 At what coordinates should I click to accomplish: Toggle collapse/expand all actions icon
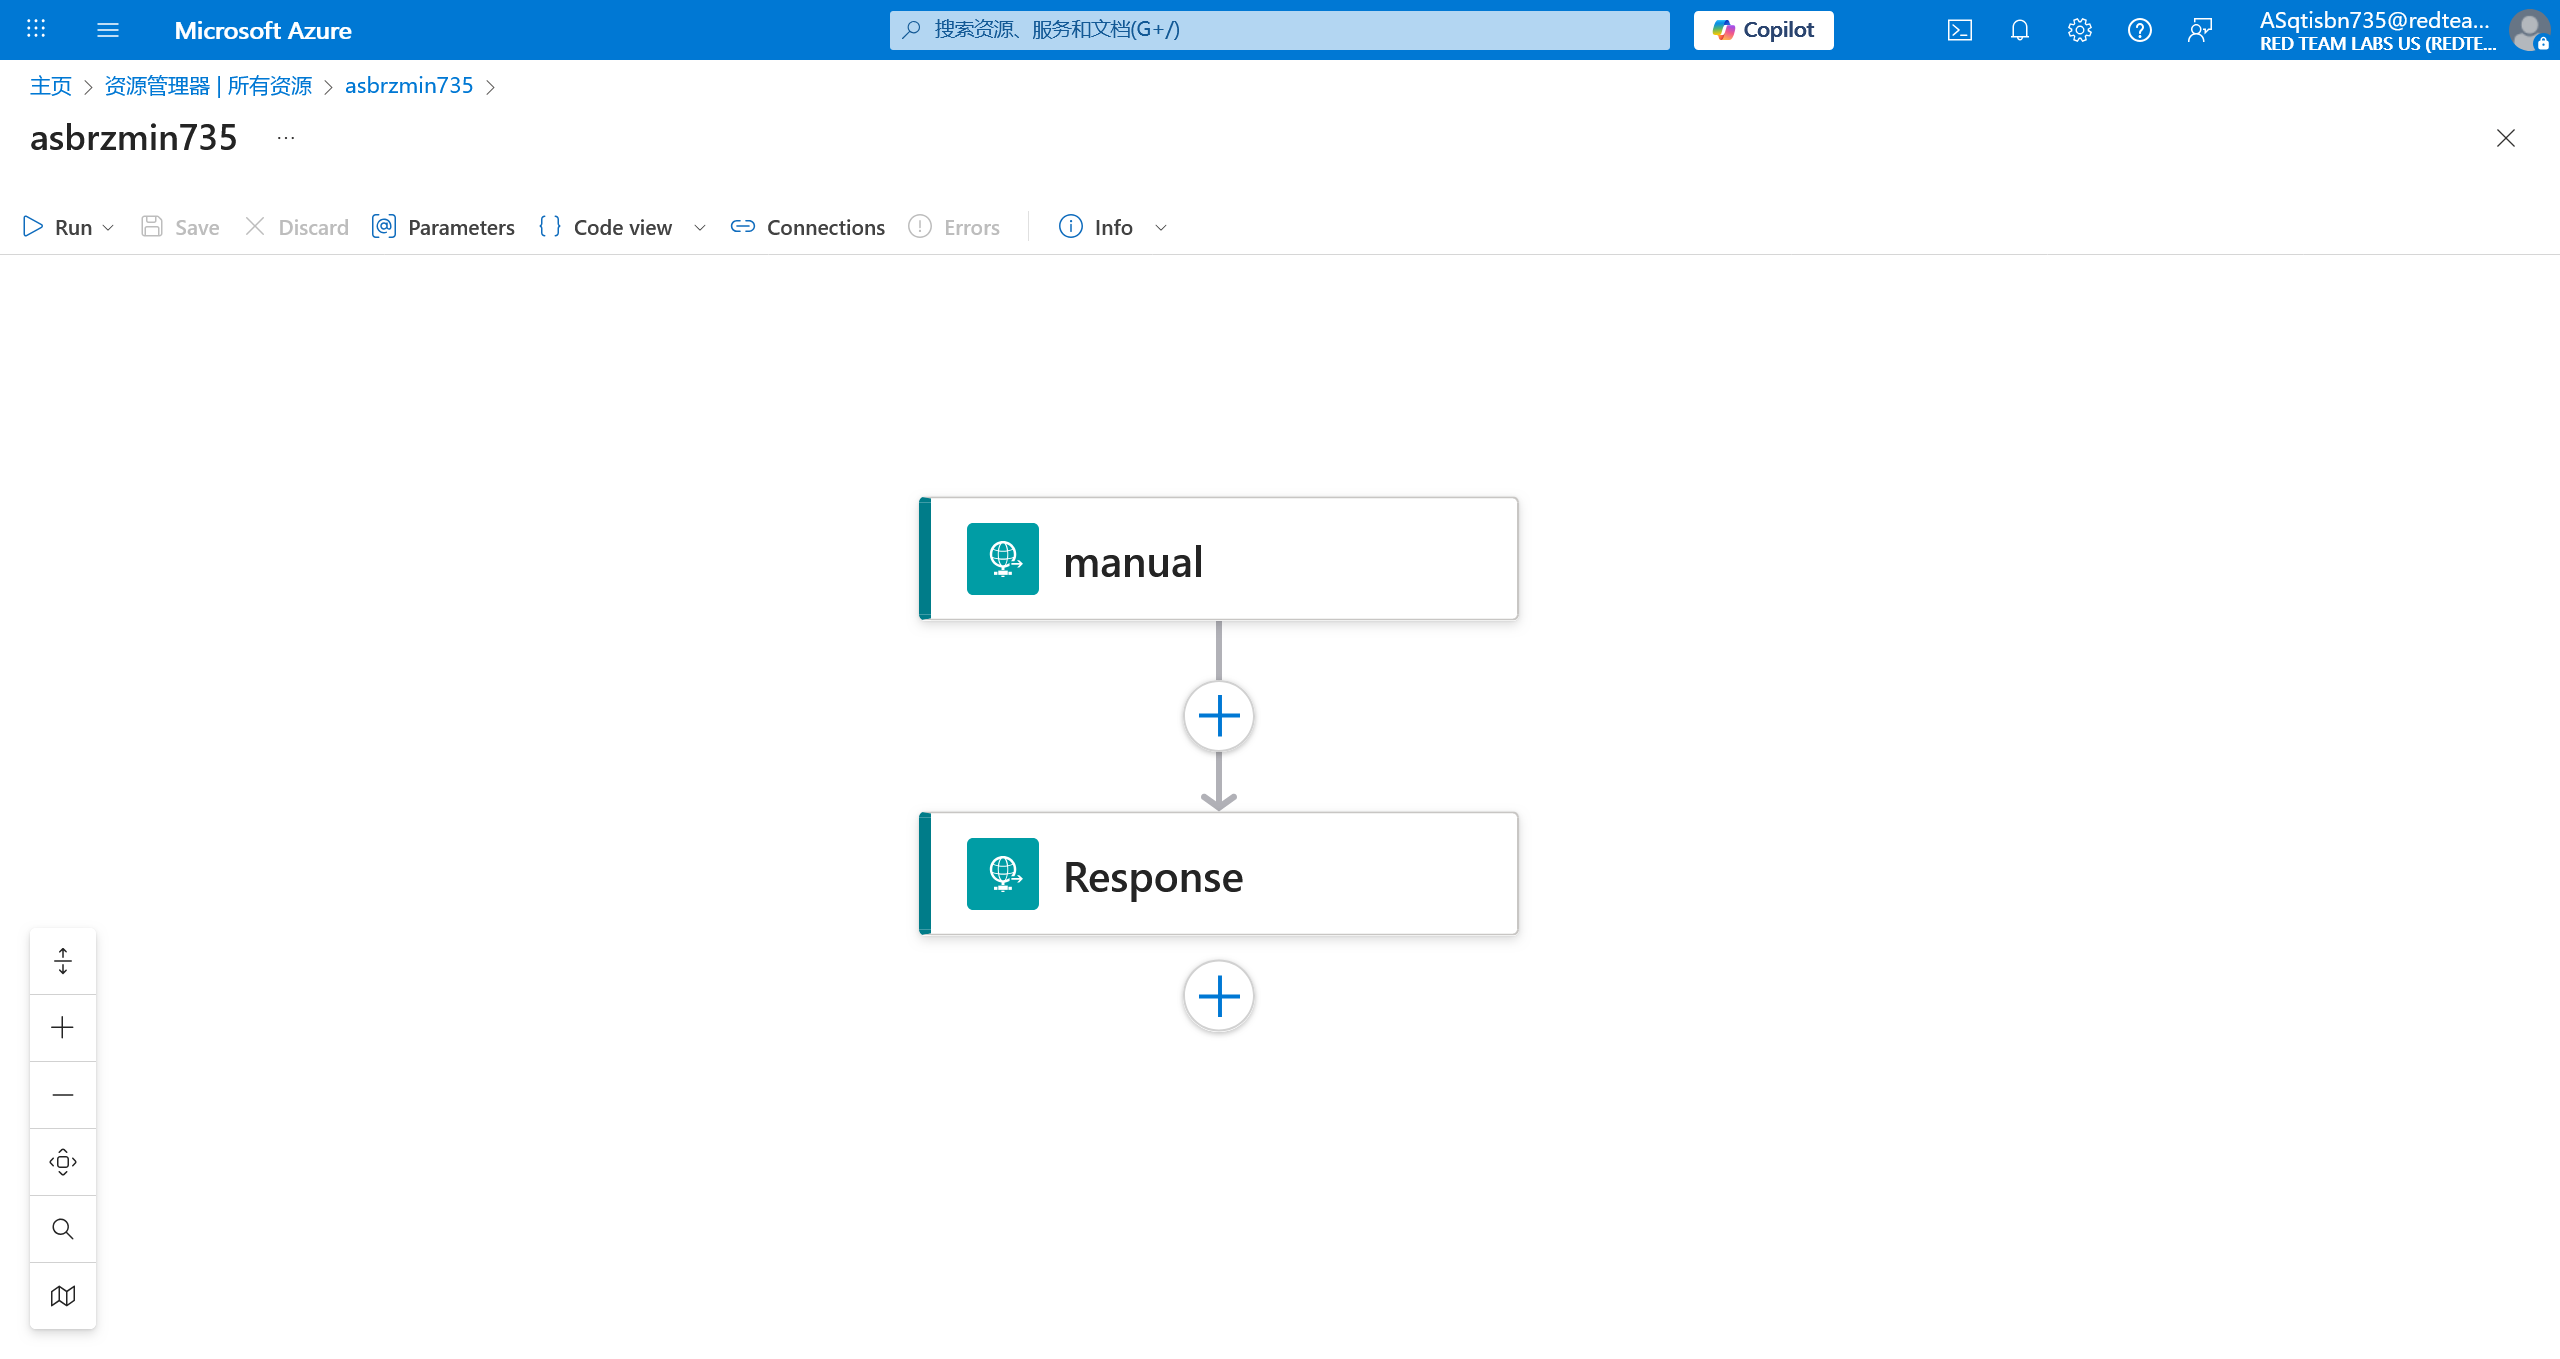[x=63, y=961]
